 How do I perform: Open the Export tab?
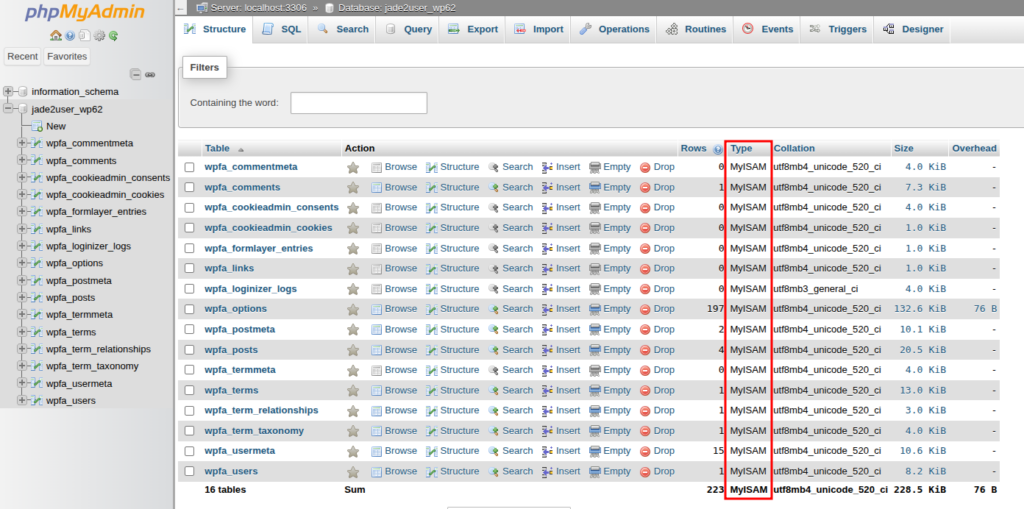[x=473, y=29]
